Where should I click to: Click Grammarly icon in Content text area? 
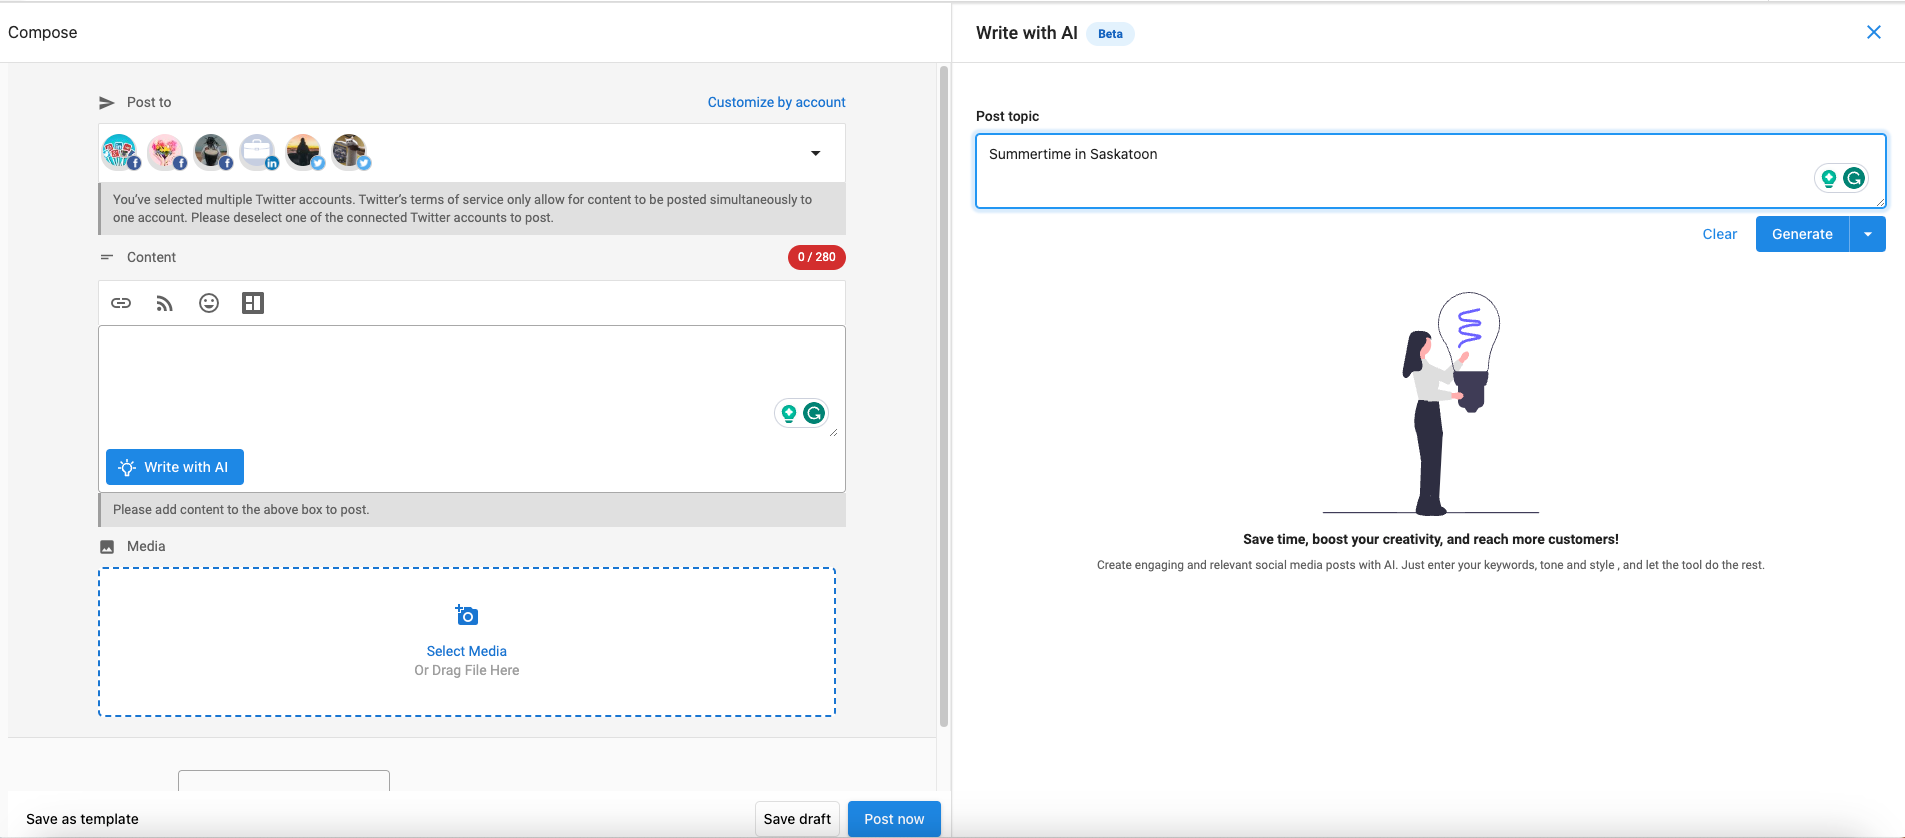[814, 413]
